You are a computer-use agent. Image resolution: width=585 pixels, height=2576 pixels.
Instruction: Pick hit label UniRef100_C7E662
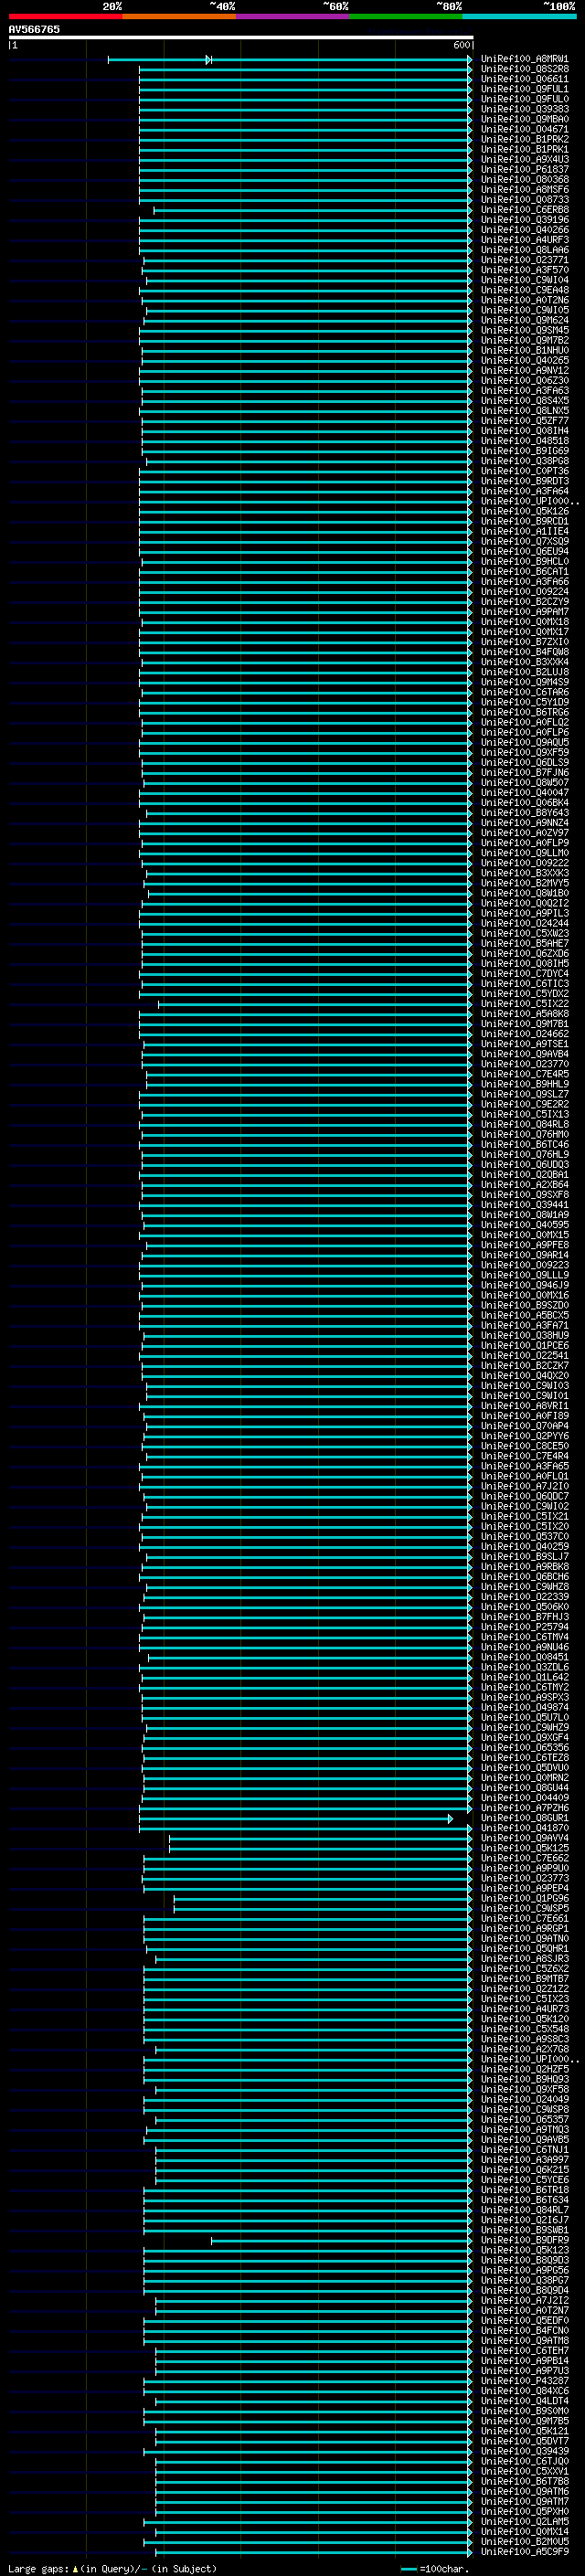pos(524,1858)
